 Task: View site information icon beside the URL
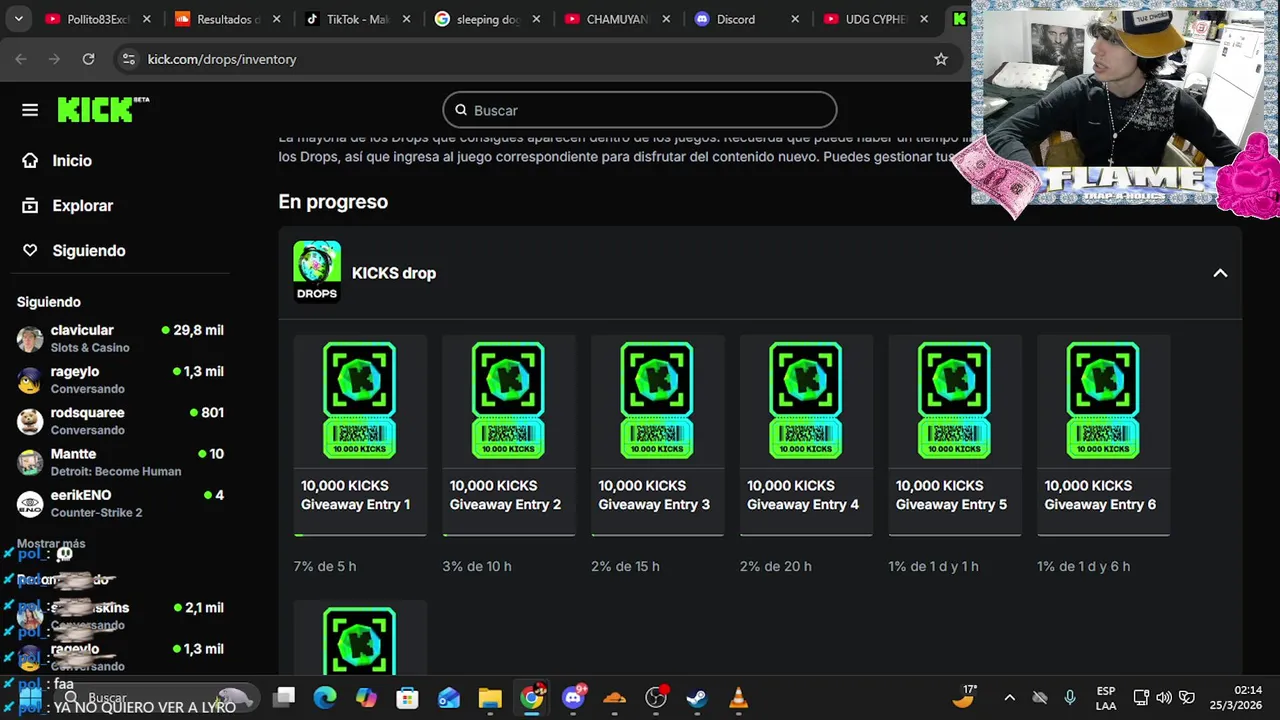(x=128, y=59)
